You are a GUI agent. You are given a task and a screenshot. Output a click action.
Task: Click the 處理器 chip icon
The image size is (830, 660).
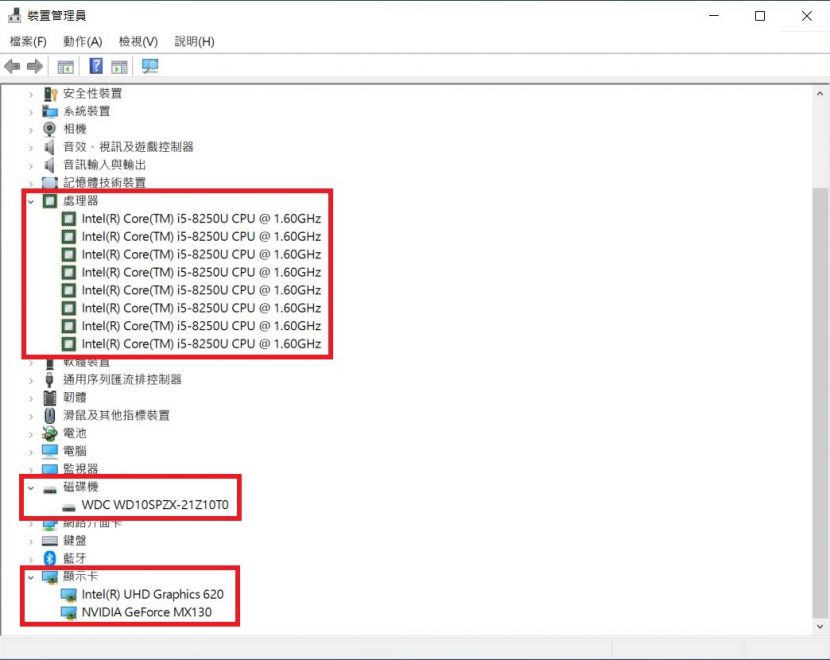[x=50, y=201]
